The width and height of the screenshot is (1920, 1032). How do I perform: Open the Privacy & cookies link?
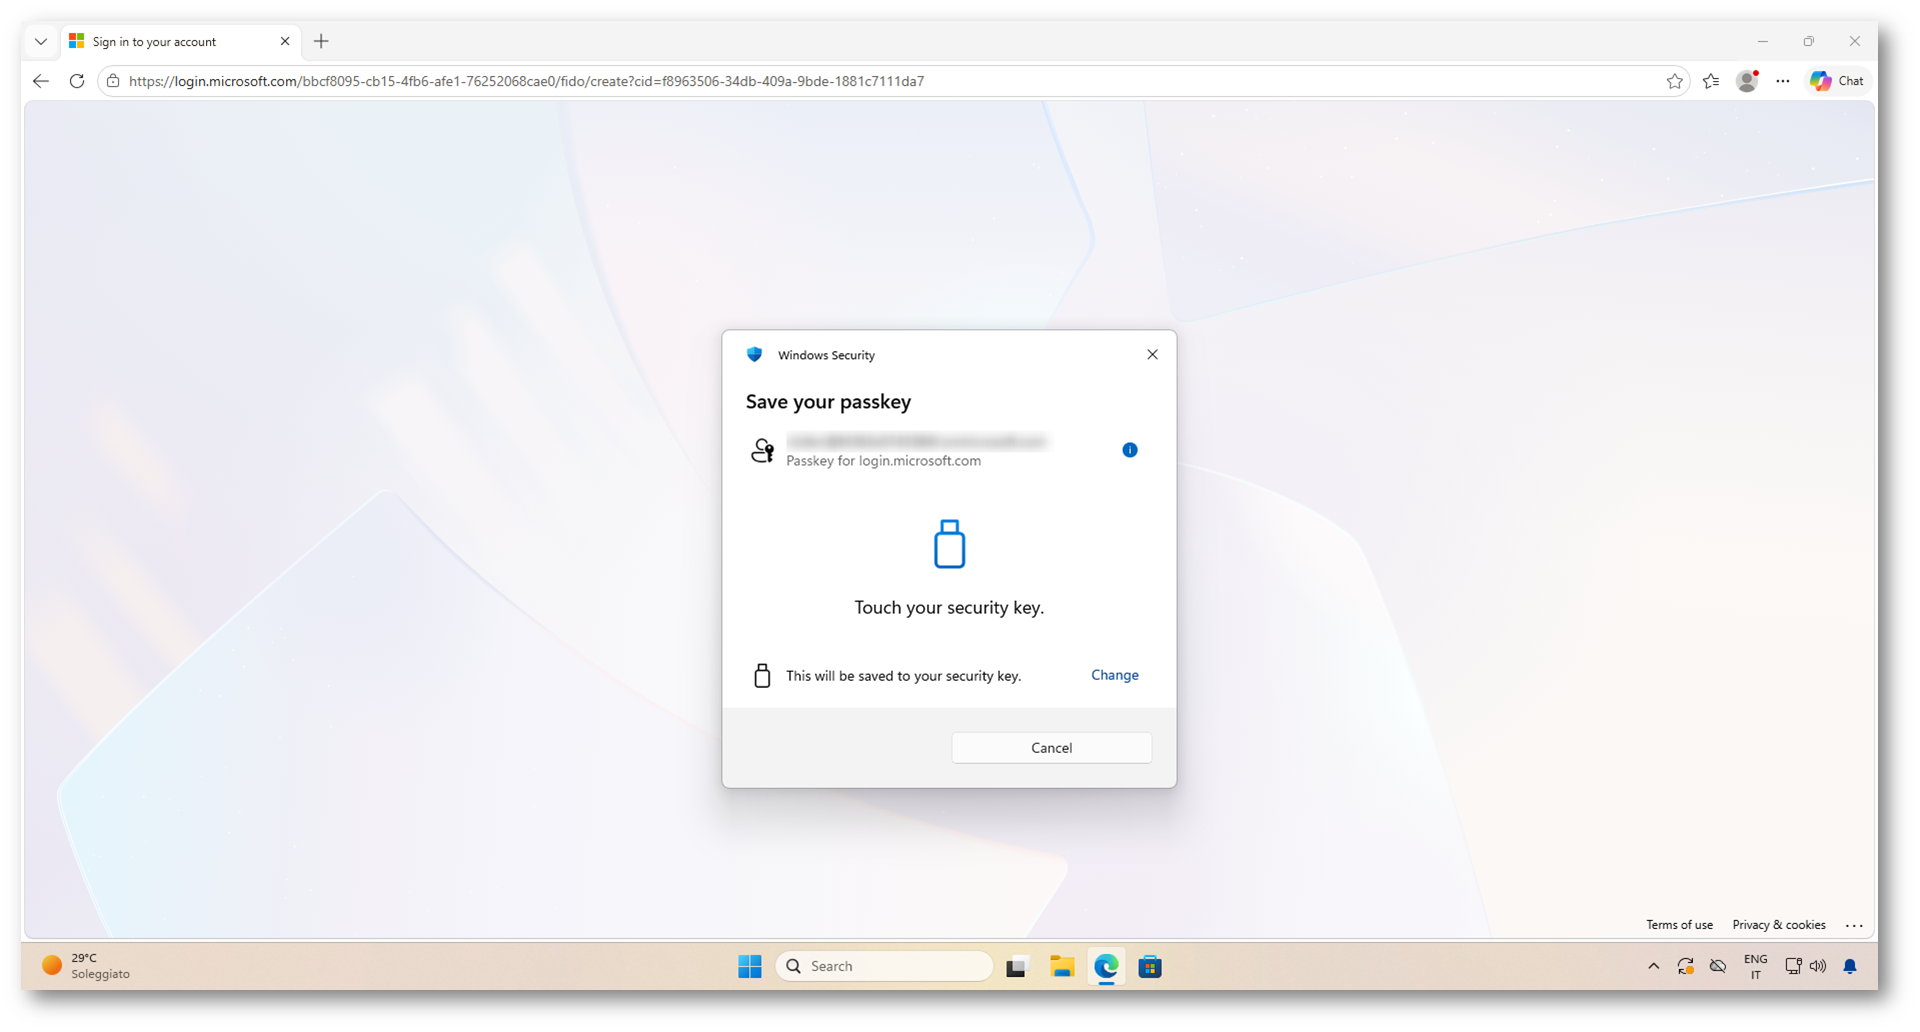(x=1779, y=925)
